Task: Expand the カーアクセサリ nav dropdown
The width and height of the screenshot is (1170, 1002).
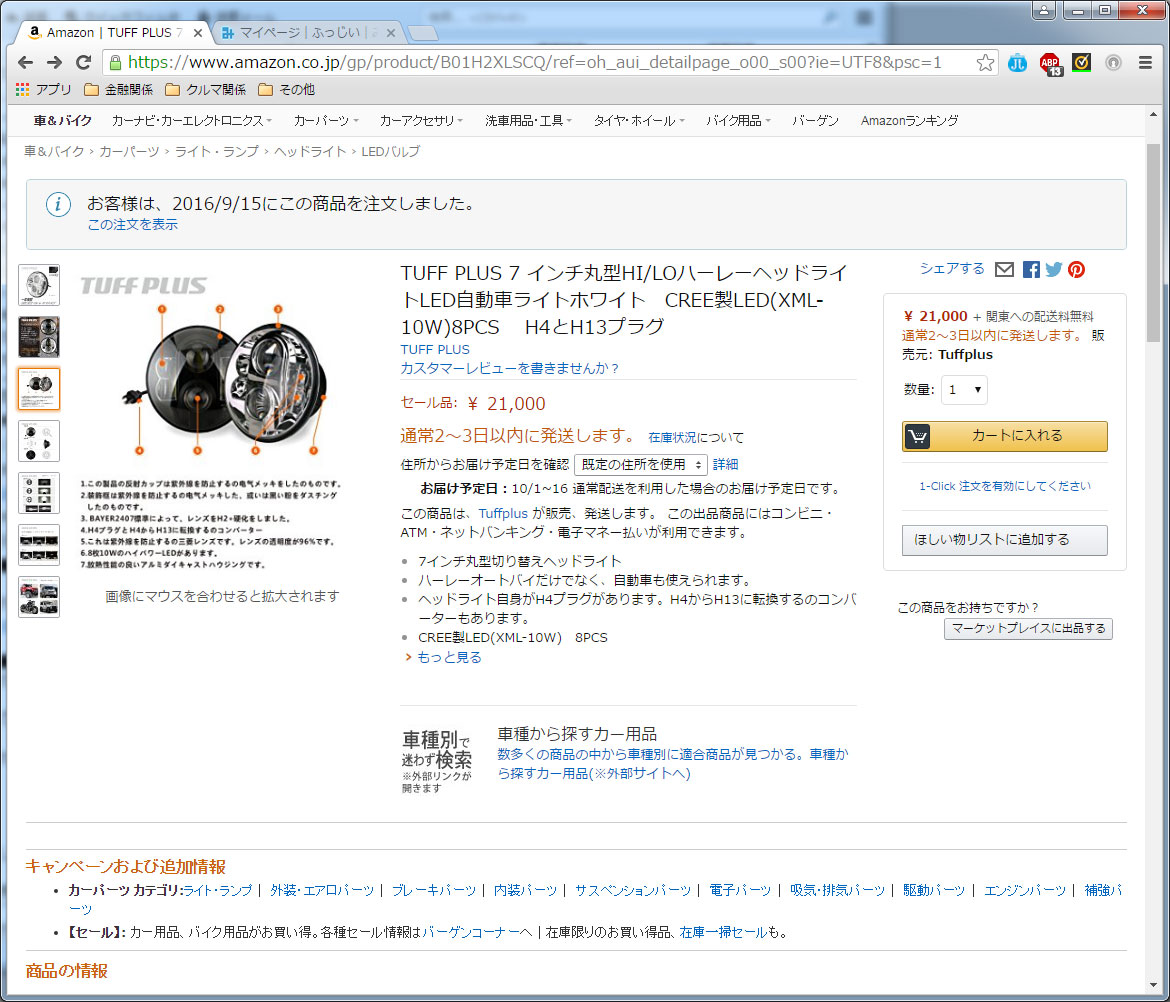Action: pyautogui.click(x=421, y=121)
